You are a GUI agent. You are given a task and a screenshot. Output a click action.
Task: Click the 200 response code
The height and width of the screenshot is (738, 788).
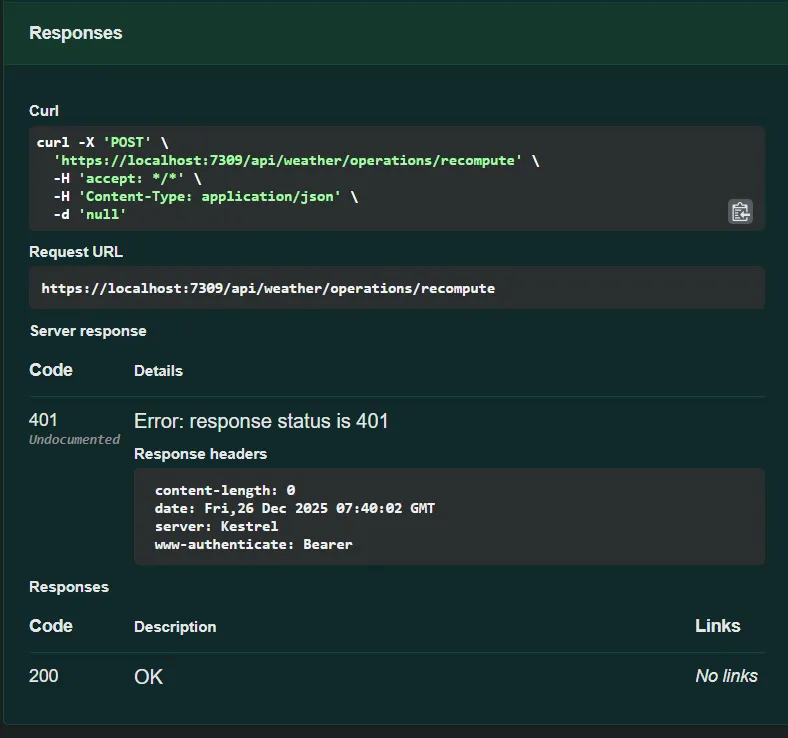tap(44, 676)
